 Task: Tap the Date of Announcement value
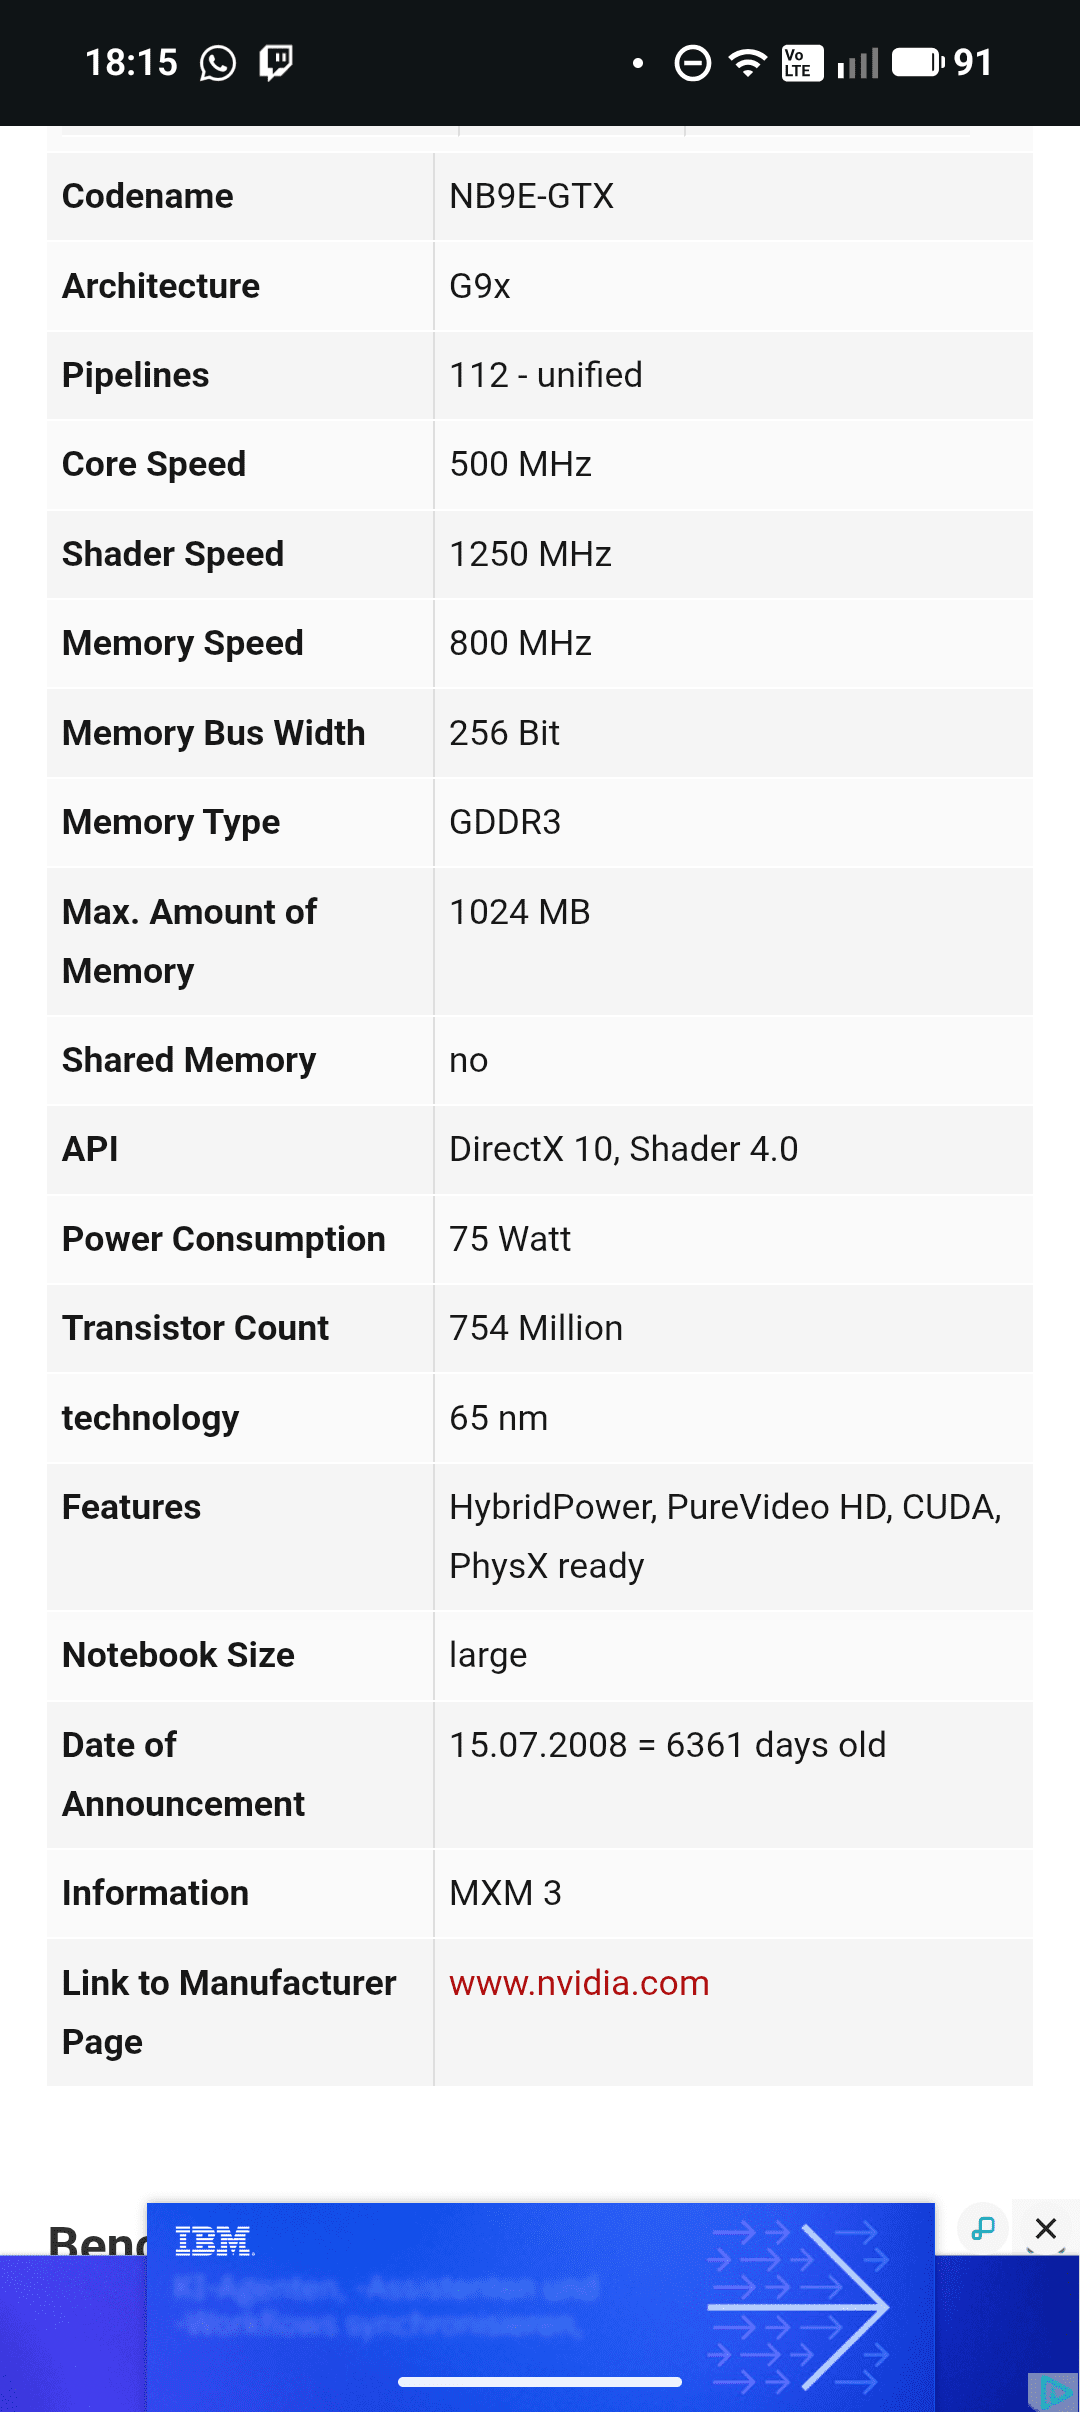click(667, 1745)
